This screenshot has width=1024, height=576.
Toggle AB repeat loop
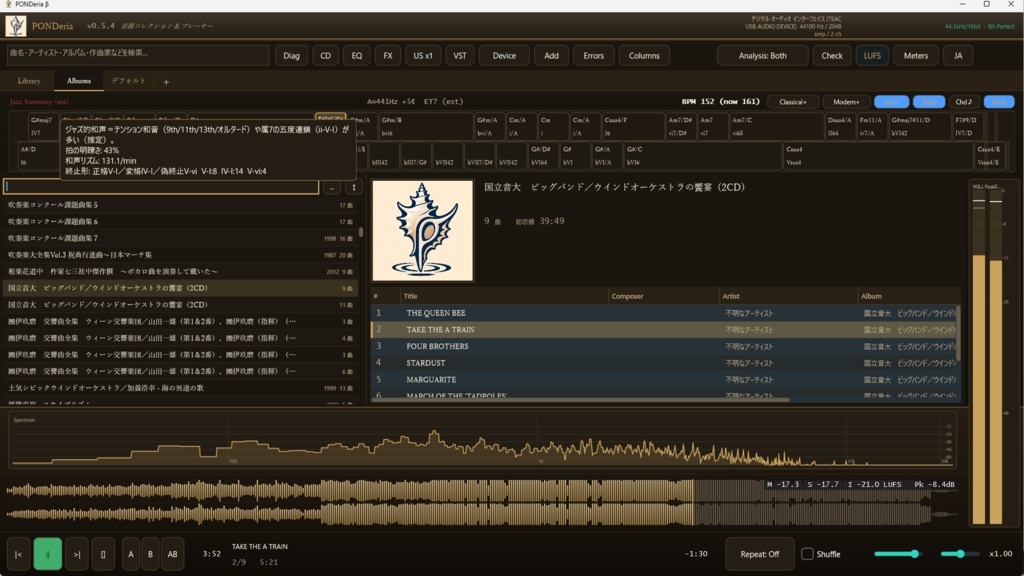click(x=172, y=554)
